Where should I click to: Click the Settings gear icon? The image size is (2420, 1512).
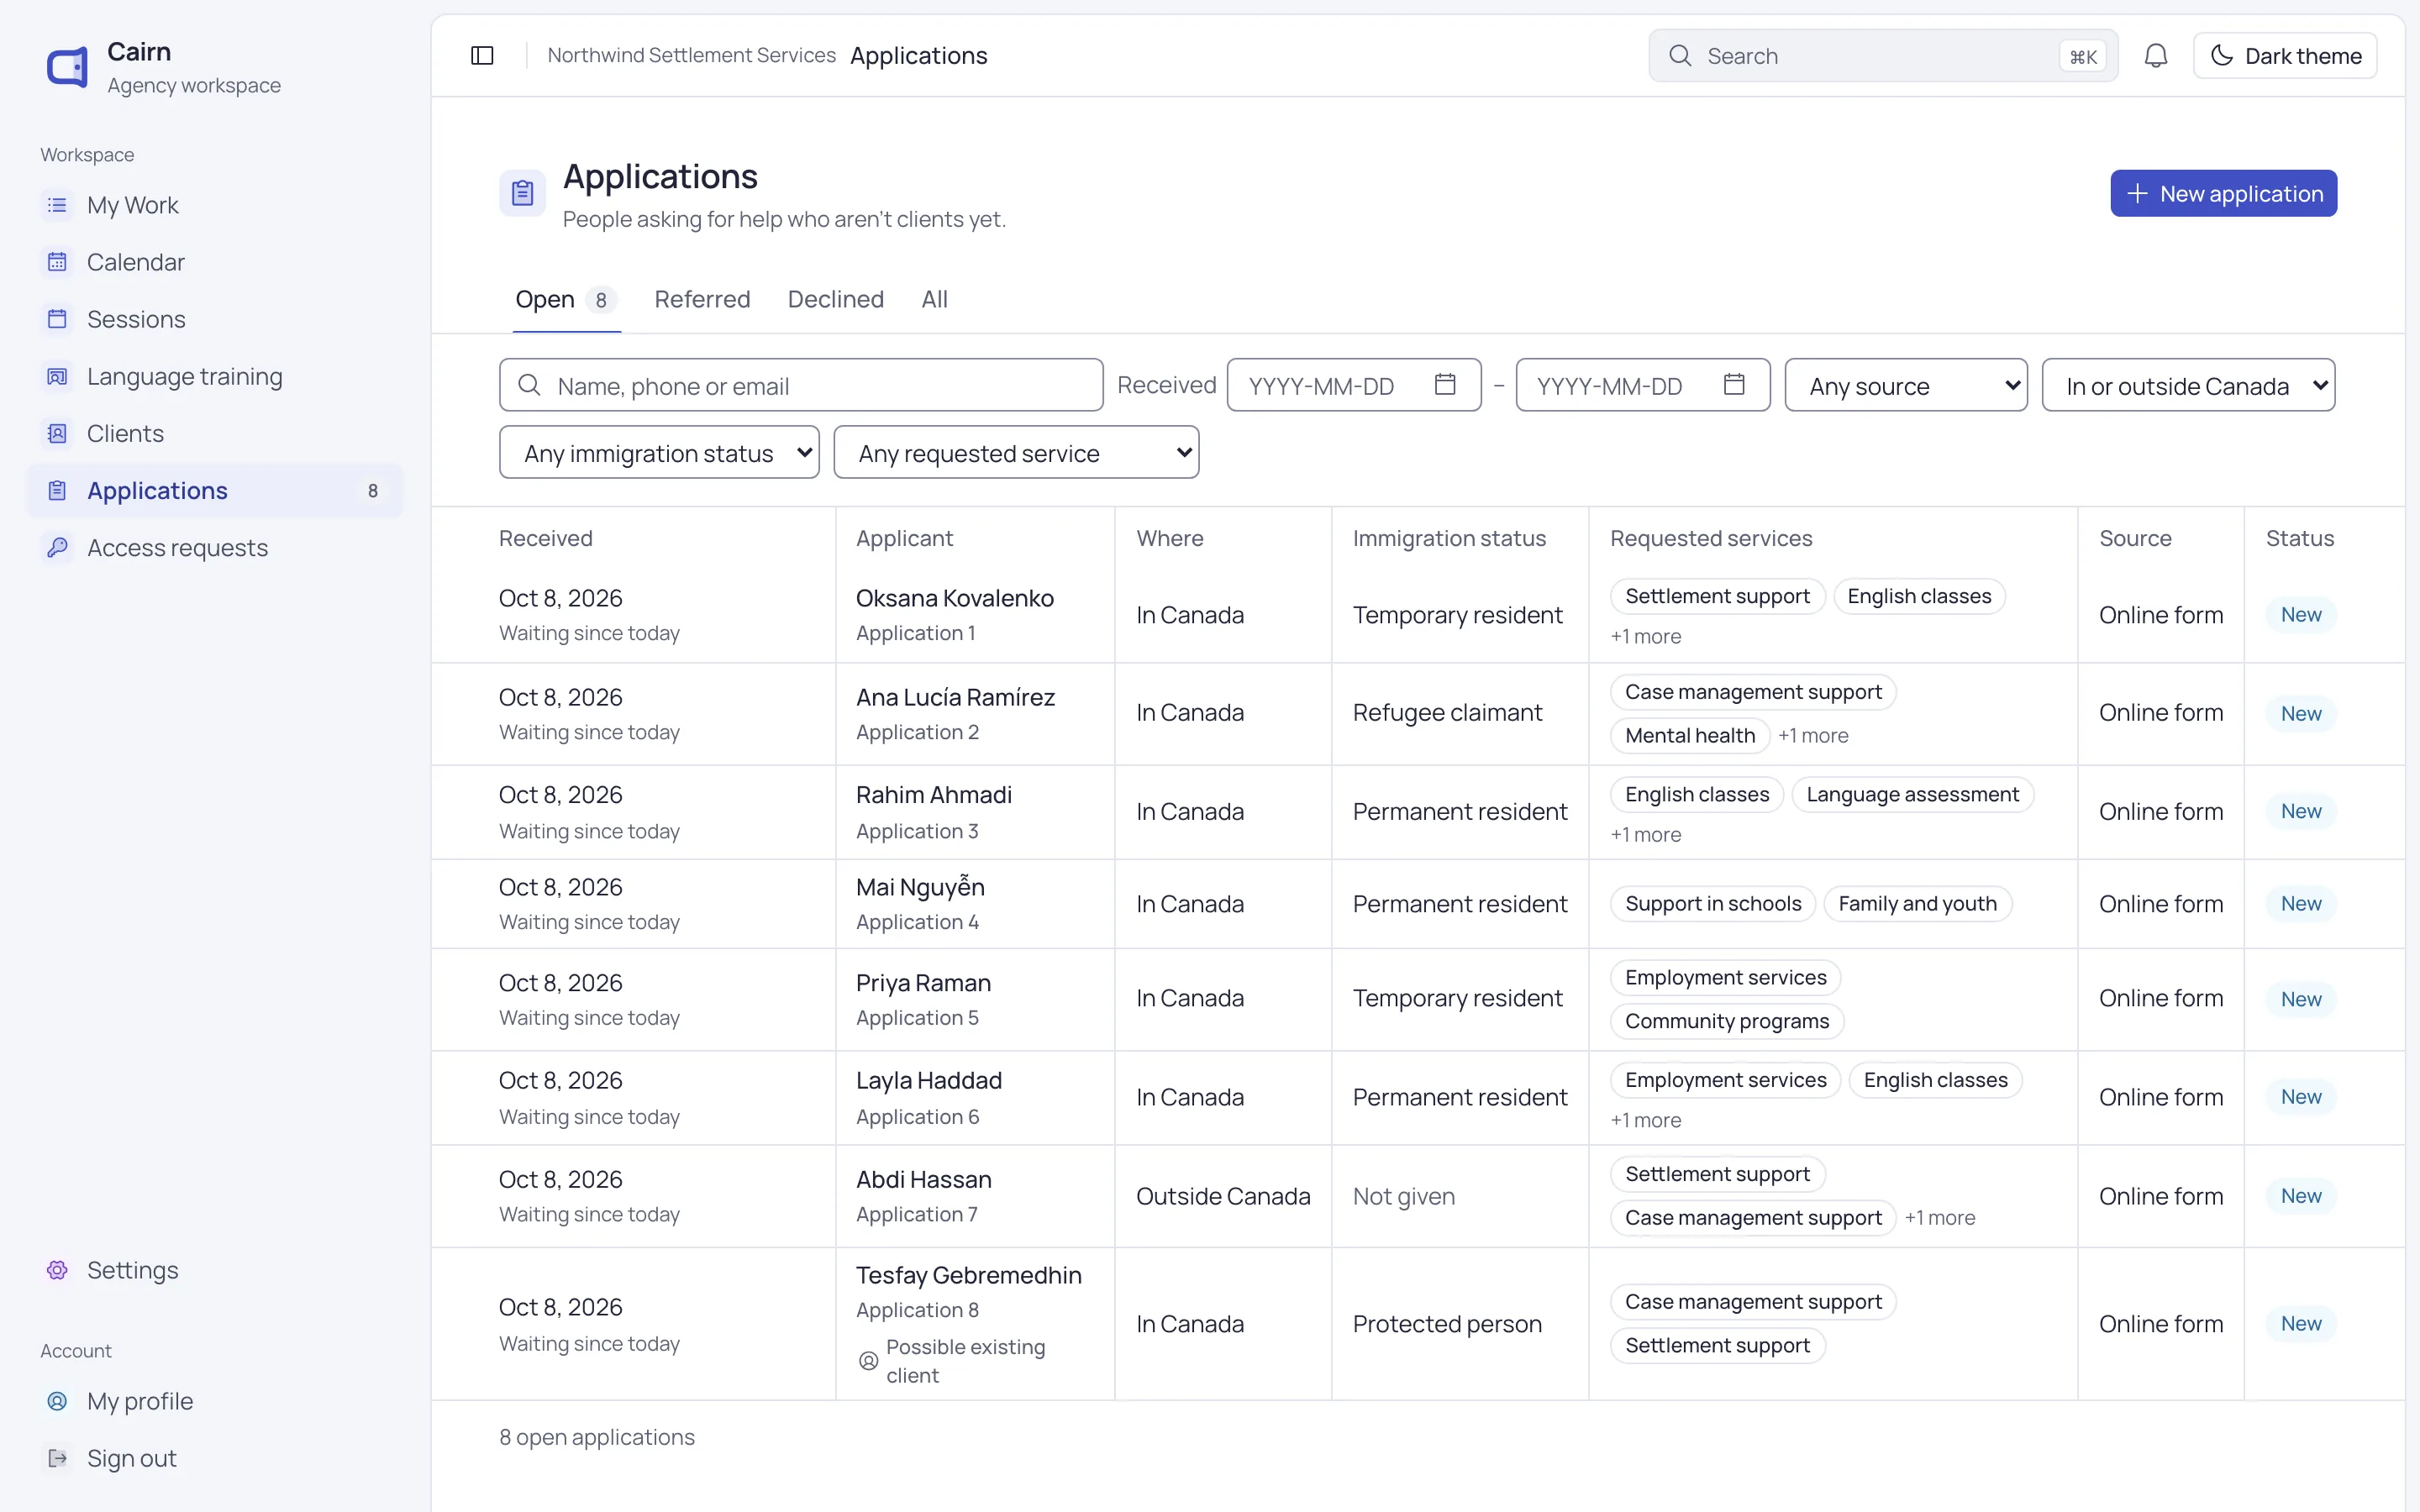click(57, 1270)
